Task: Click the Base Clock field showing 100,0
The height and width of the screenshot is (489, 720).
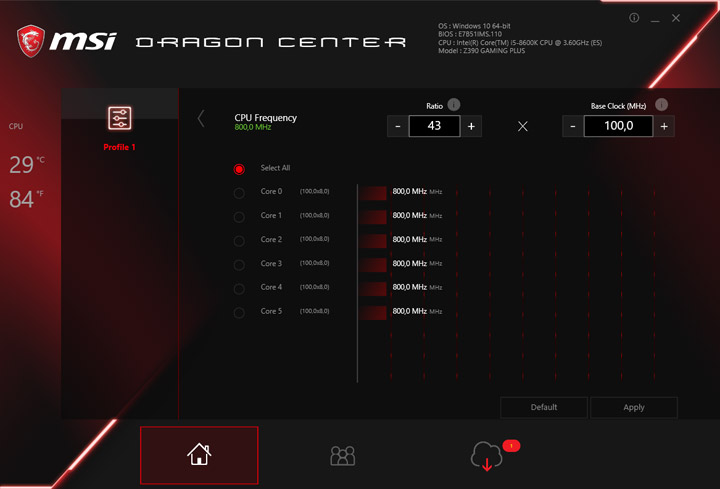Action: 619,126
